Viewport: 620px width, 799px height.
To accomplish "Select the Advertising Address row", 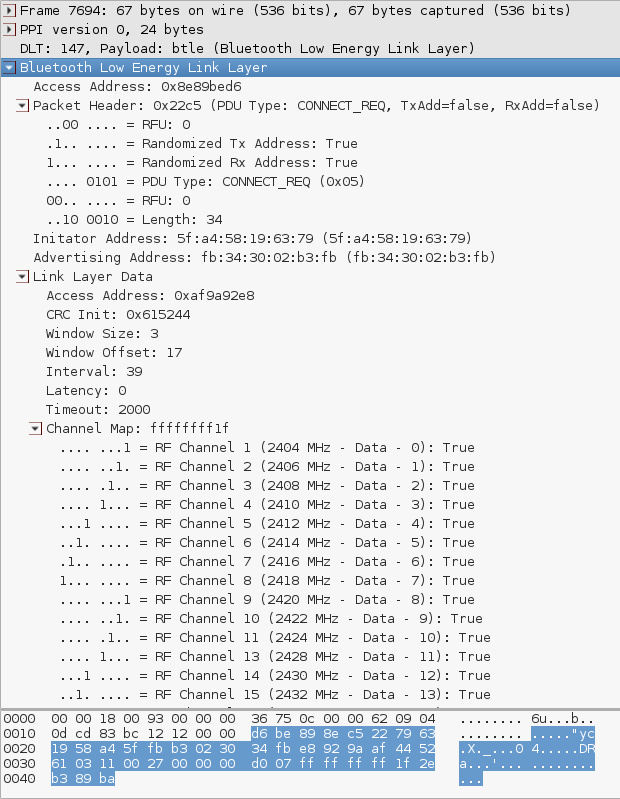I will point(264,257).
